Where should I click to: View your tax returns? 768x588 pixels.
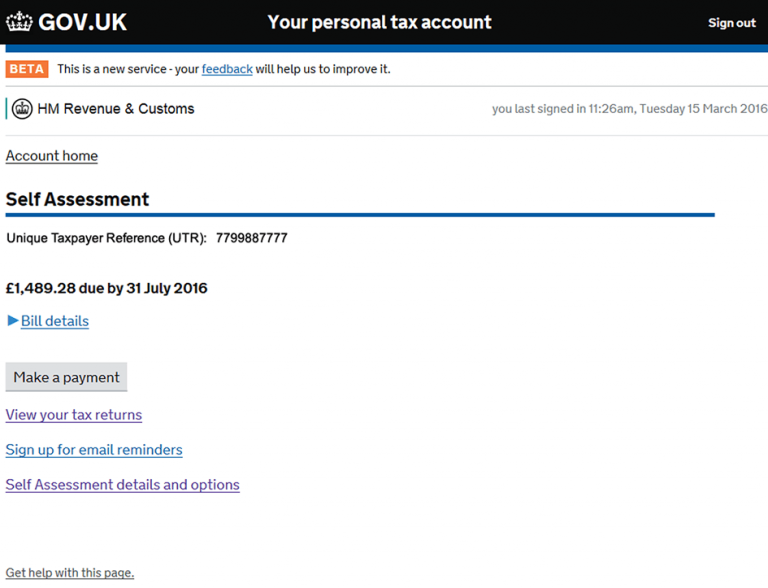point(74,415)
